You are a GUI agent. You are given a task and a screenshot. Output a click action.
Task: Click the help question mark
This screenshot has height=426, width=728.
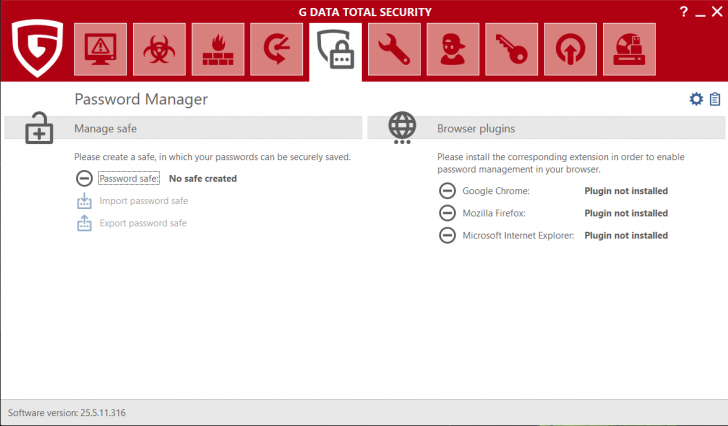tap(683, 12)
